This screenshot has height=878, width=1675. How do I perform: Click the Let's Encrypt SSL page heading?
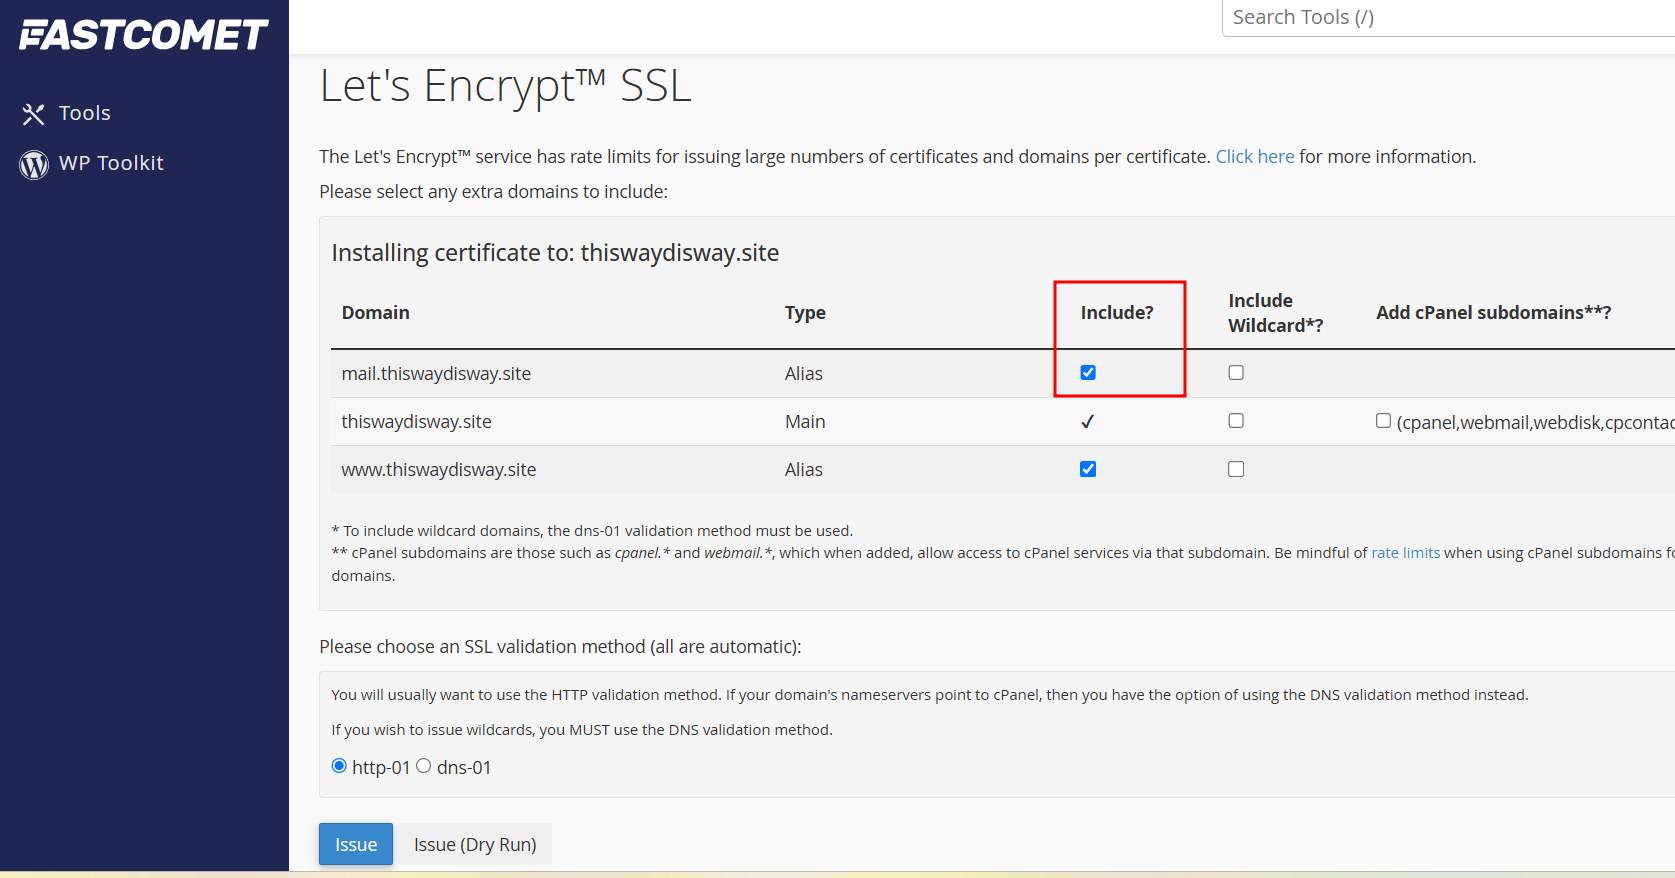505,86
